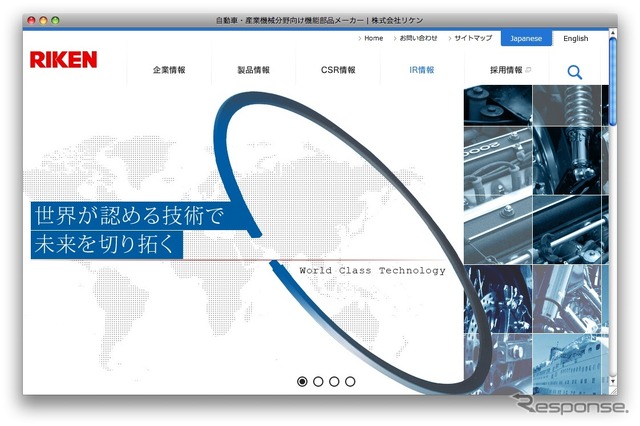Select the fourth carousel slide dot
The image size is (640, 426).
350,382
